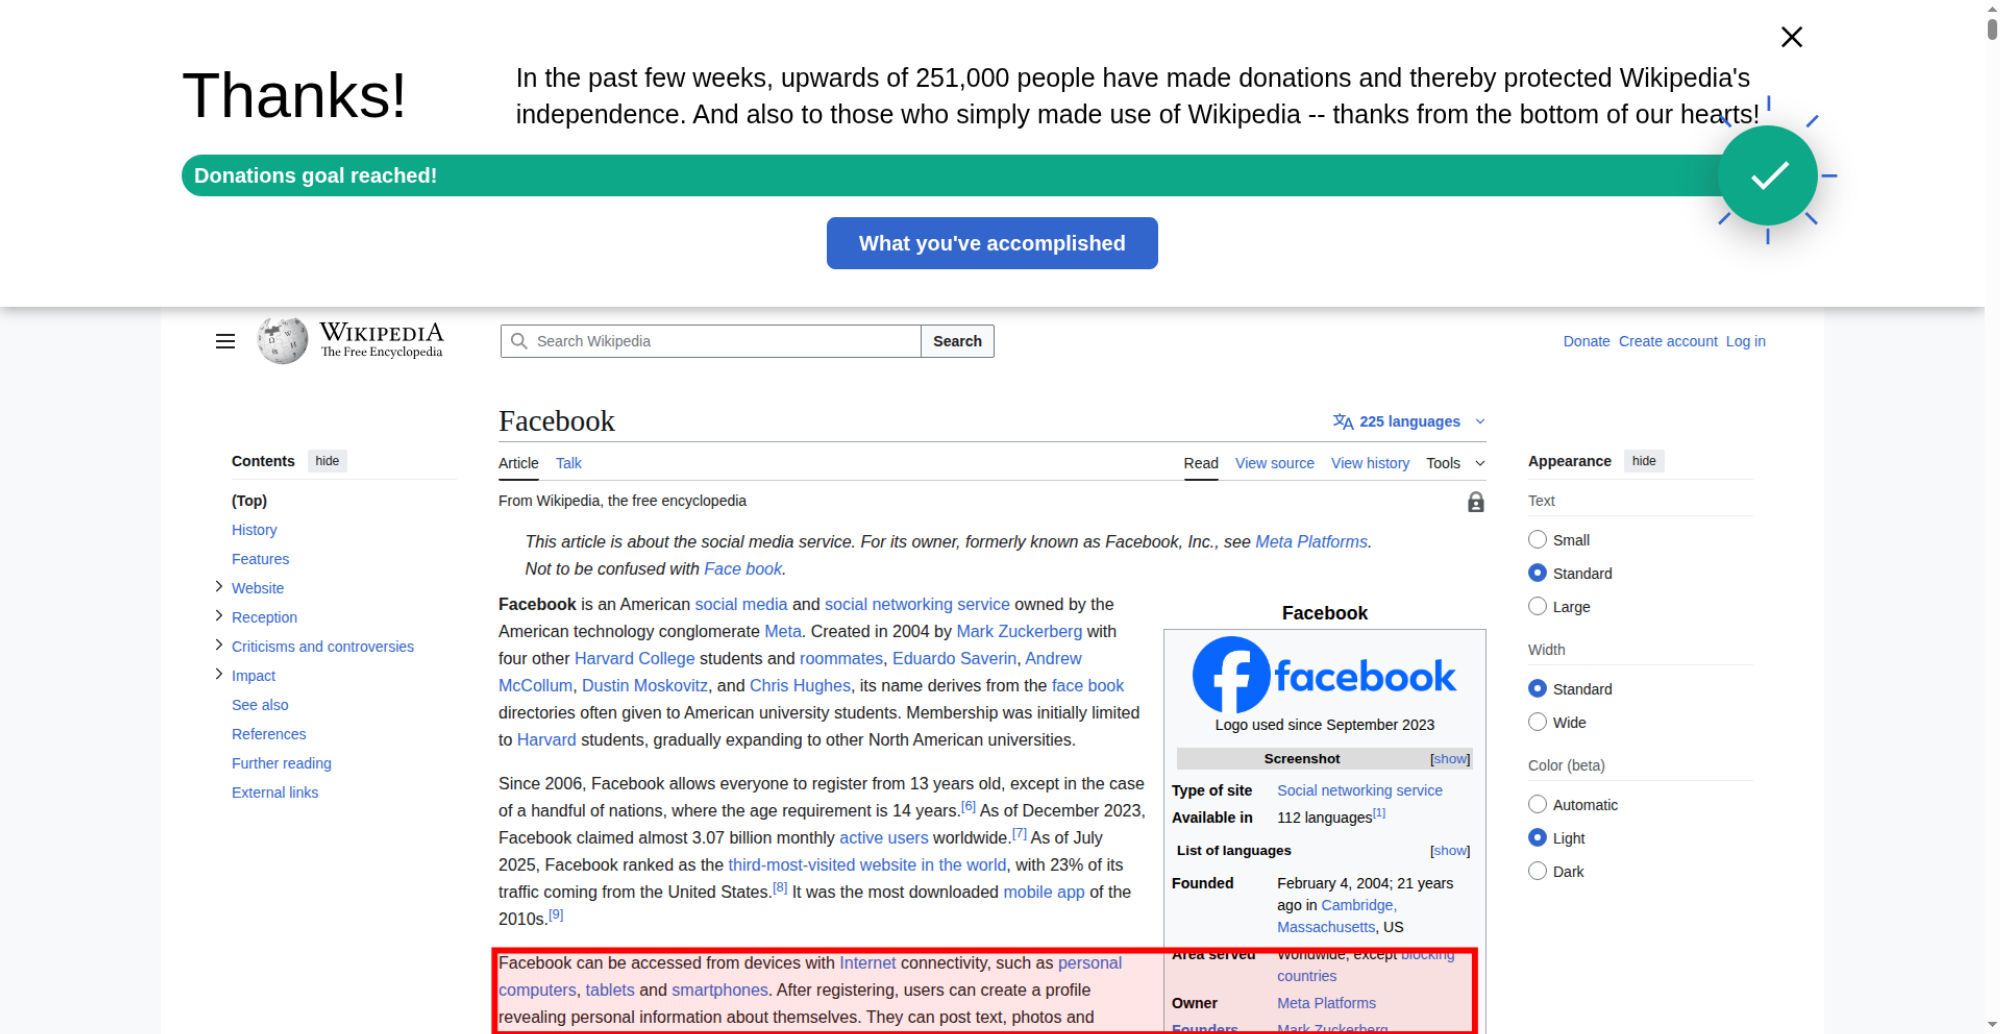Click the page protection padlock icon
This screenshot has height=1034, width=2000.
pyautogui.click(x=1475, y=502)
